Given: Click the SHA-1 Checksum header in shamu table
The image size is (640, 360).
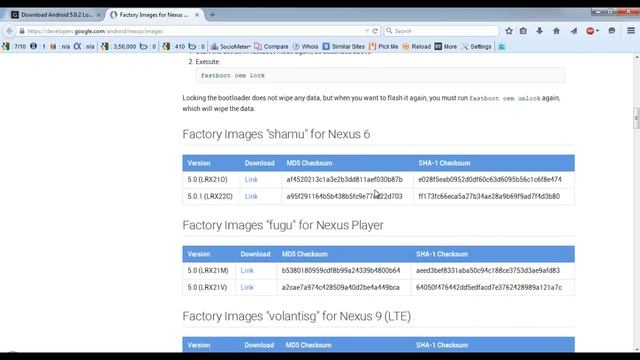Looking at the screenshot, I should pos(444,163).
